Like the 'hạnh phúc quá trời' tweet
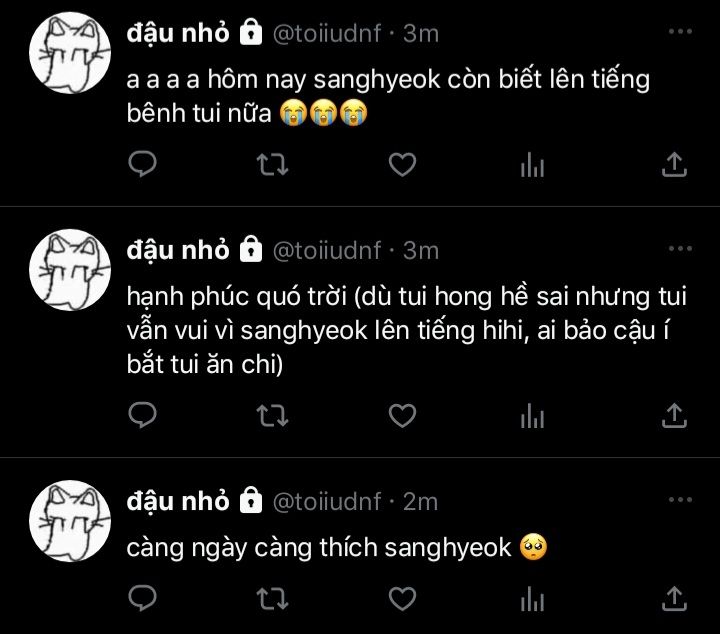720x634 pixels. (x=402, y=415)
